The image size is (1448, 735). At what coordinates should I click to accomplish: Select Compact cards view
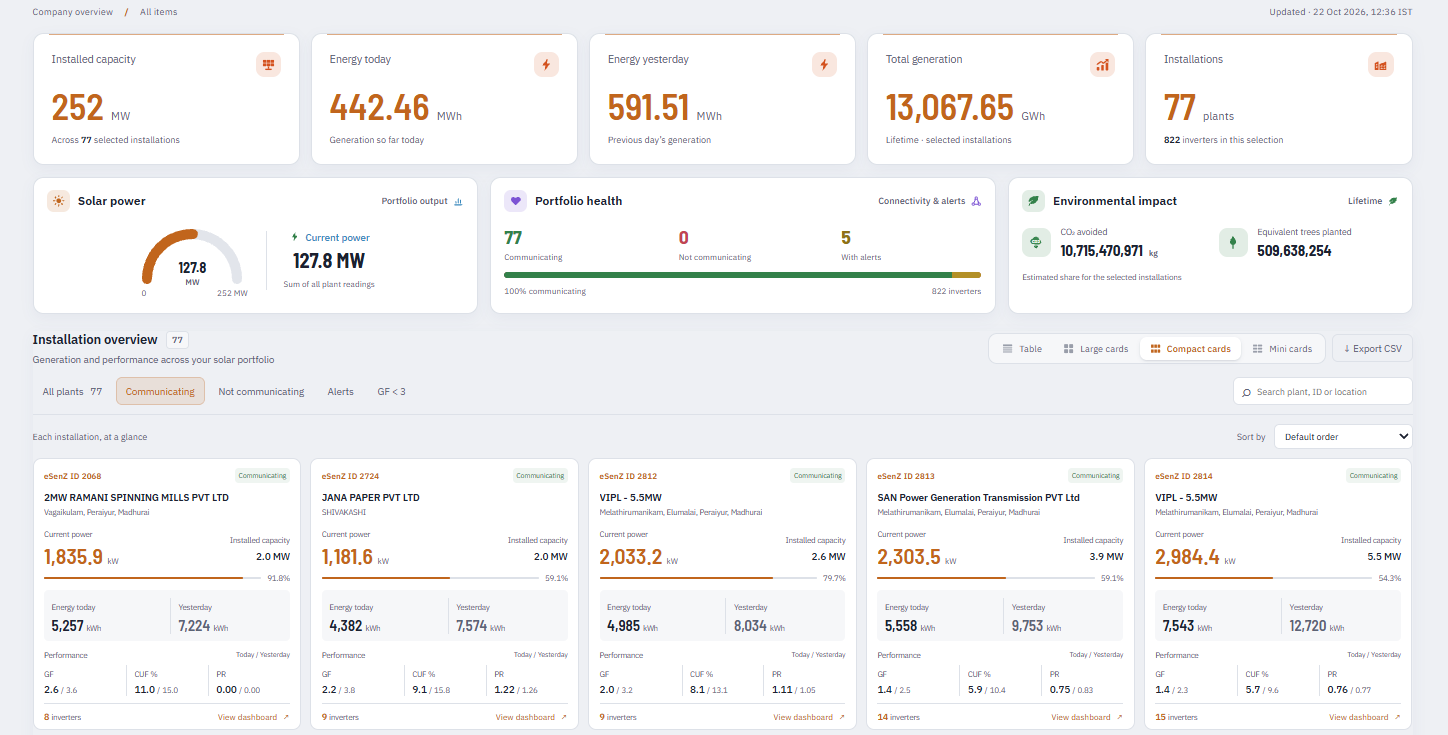click(x=1190, y=349)
